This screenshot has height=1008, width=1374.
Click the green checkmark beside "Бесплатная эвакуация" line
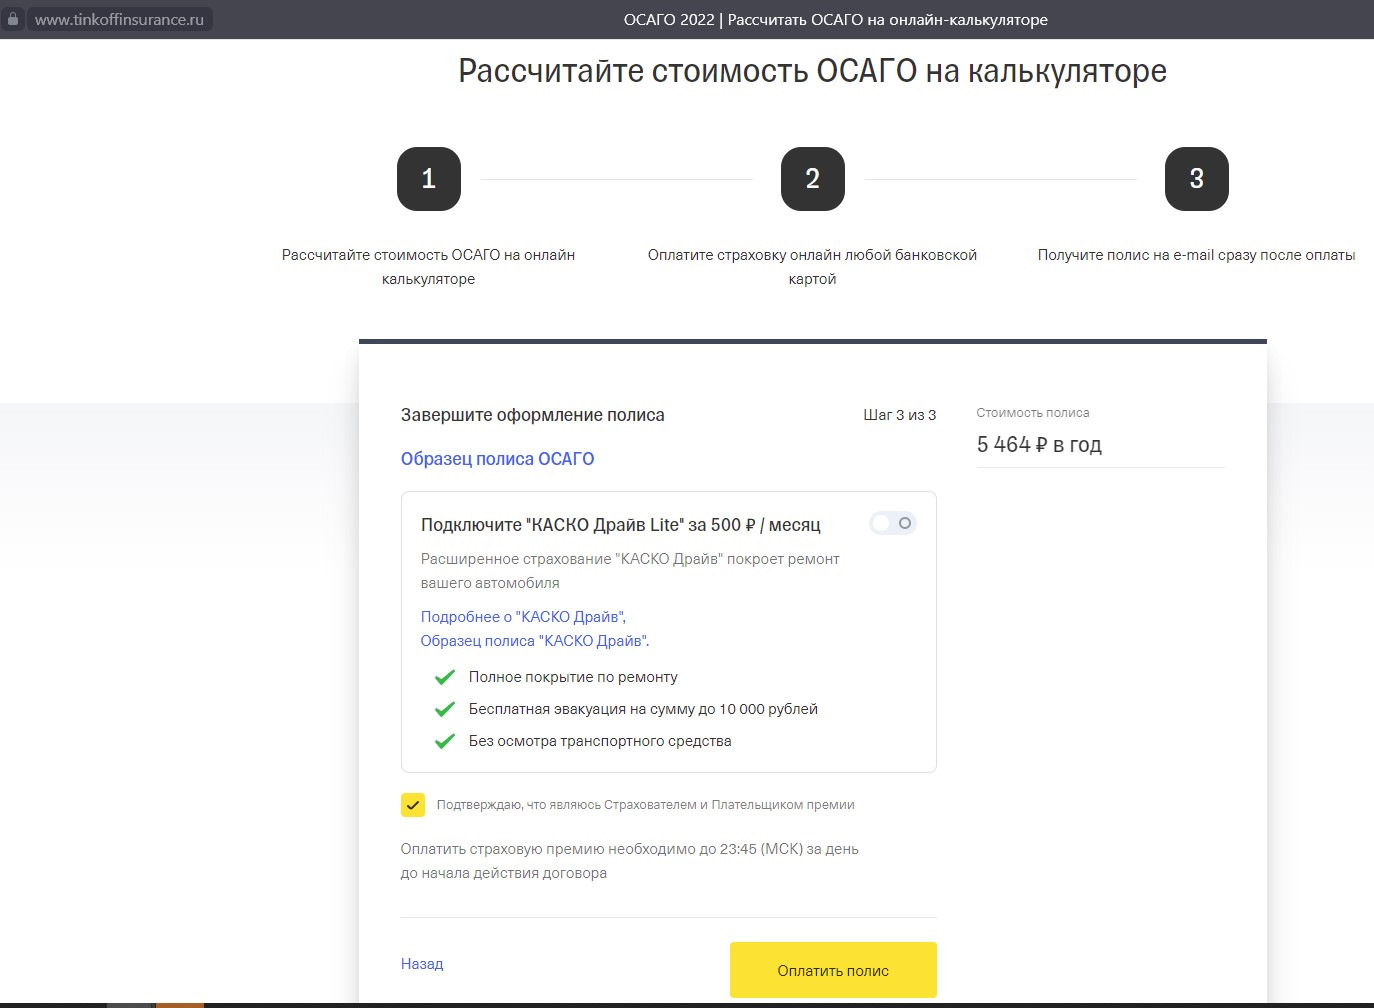pyautogui.click(x=444, y=709)
